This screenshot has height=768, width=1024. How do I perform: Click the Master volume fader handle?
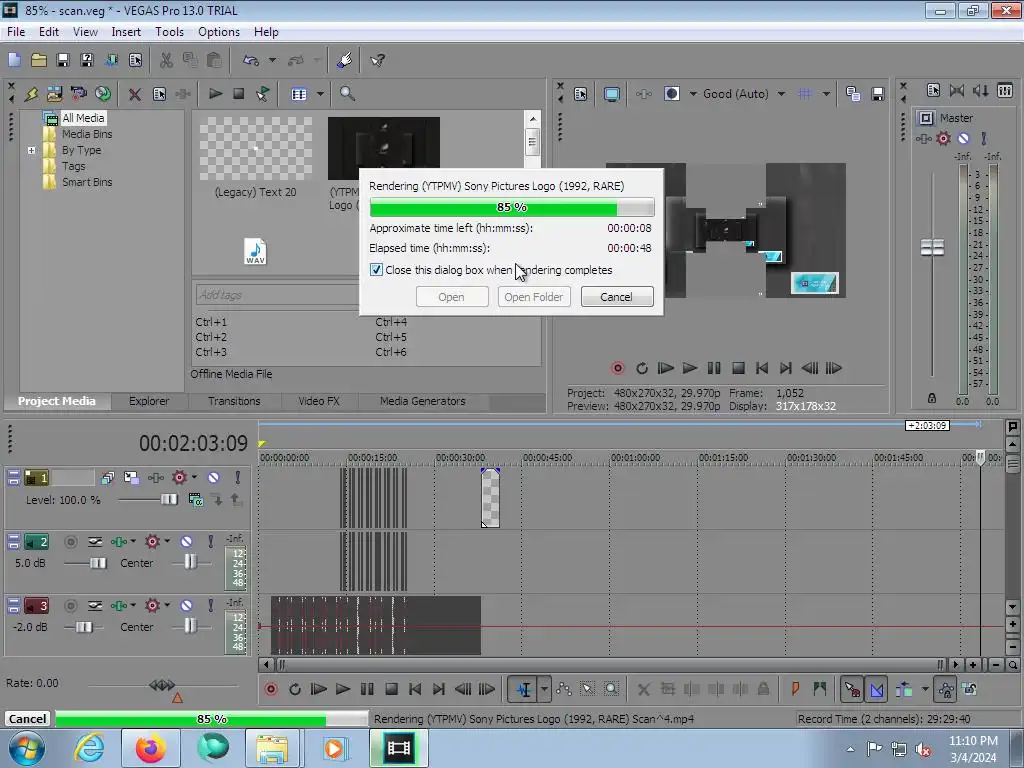(932, 248)
